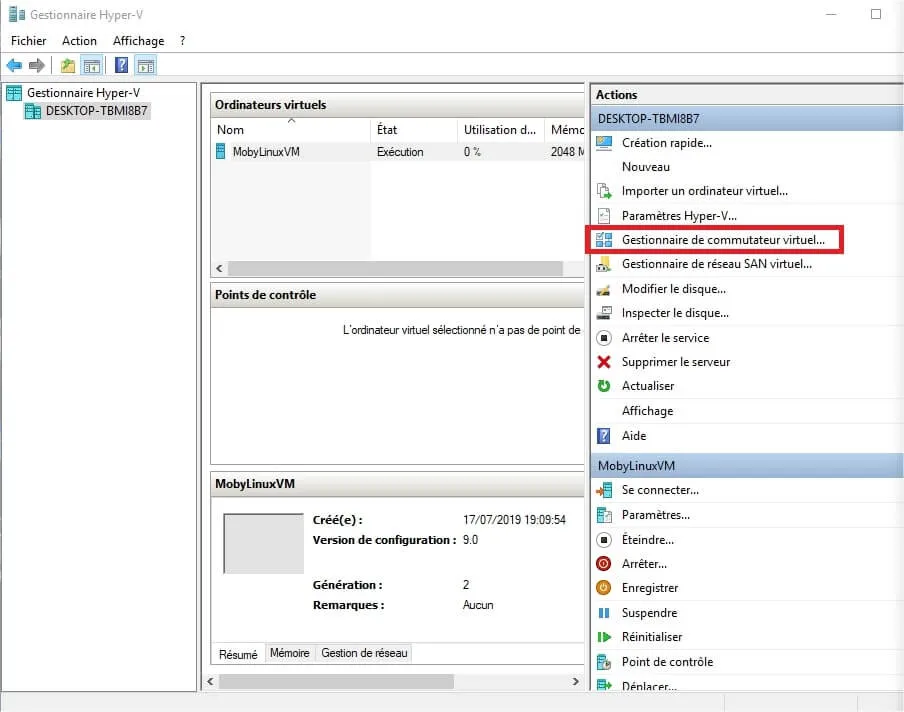Click the bottom pane scroll-left arrow
904x712 pixels.
tap(210, 681)
